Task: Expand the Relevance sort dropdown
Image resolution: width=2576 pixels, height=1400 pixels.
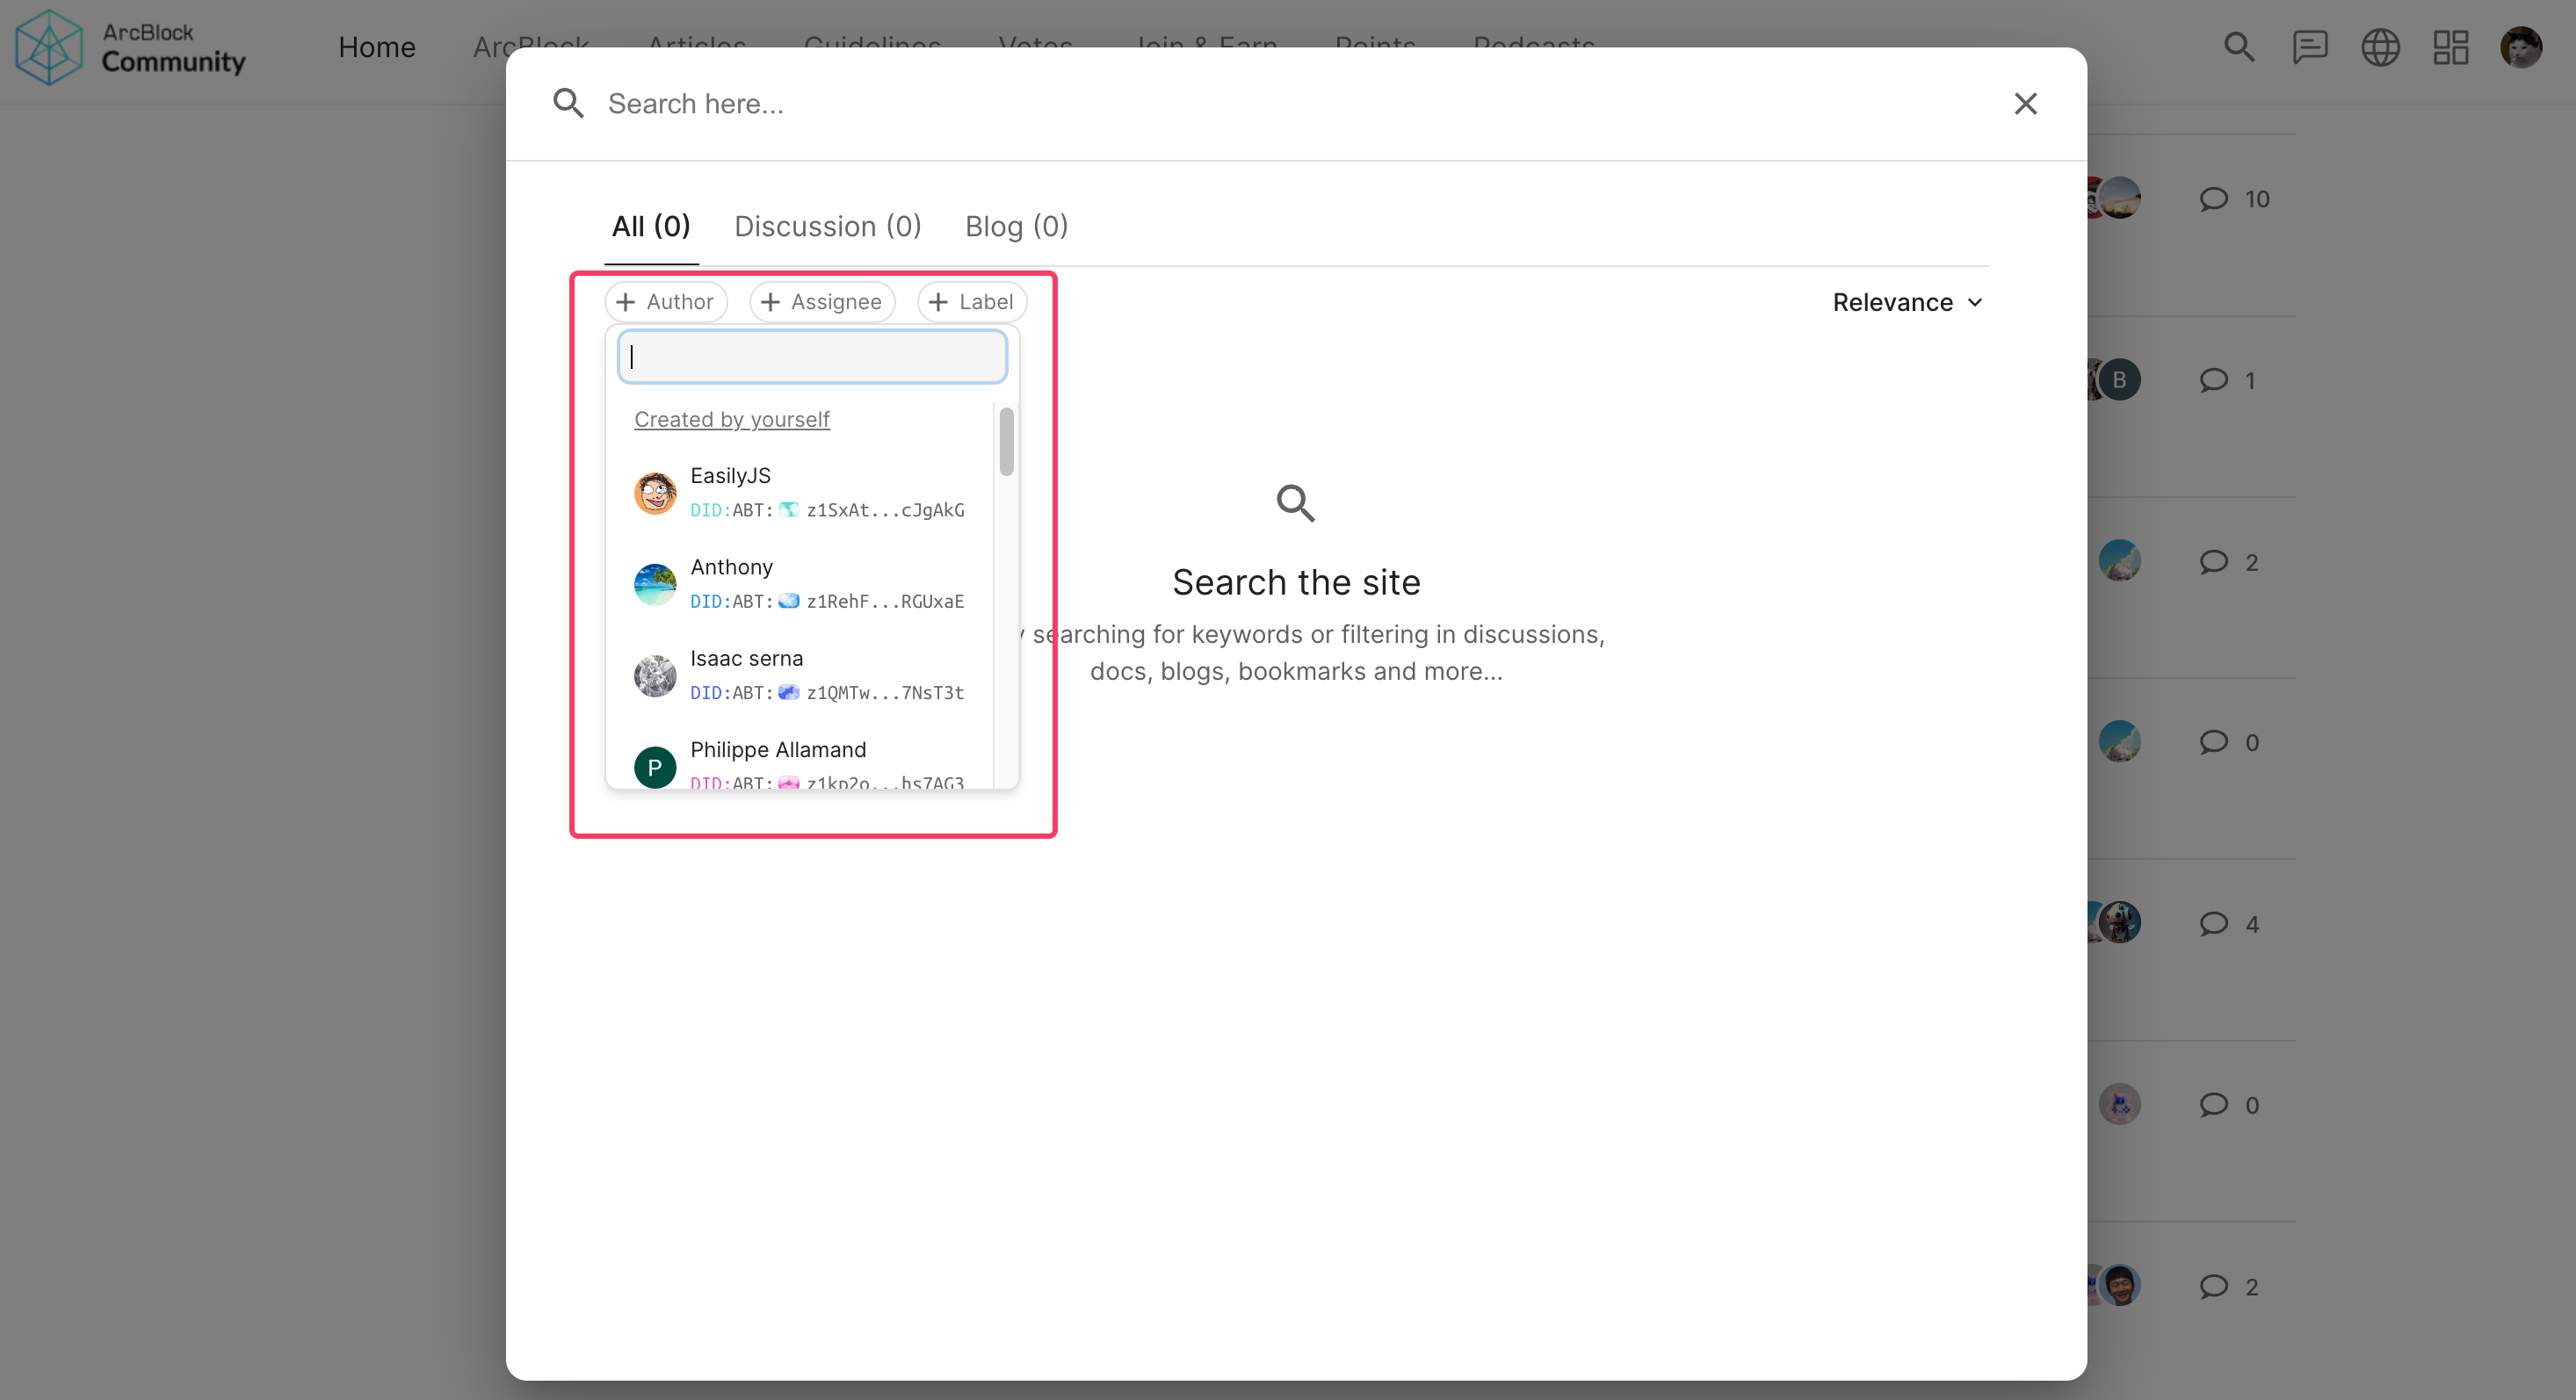Action: (x=1906, y=302)
